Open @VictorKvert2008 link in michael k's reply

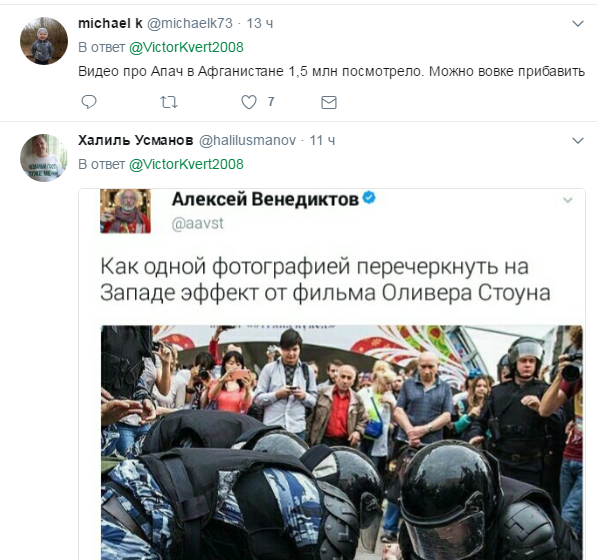point(186,47)
